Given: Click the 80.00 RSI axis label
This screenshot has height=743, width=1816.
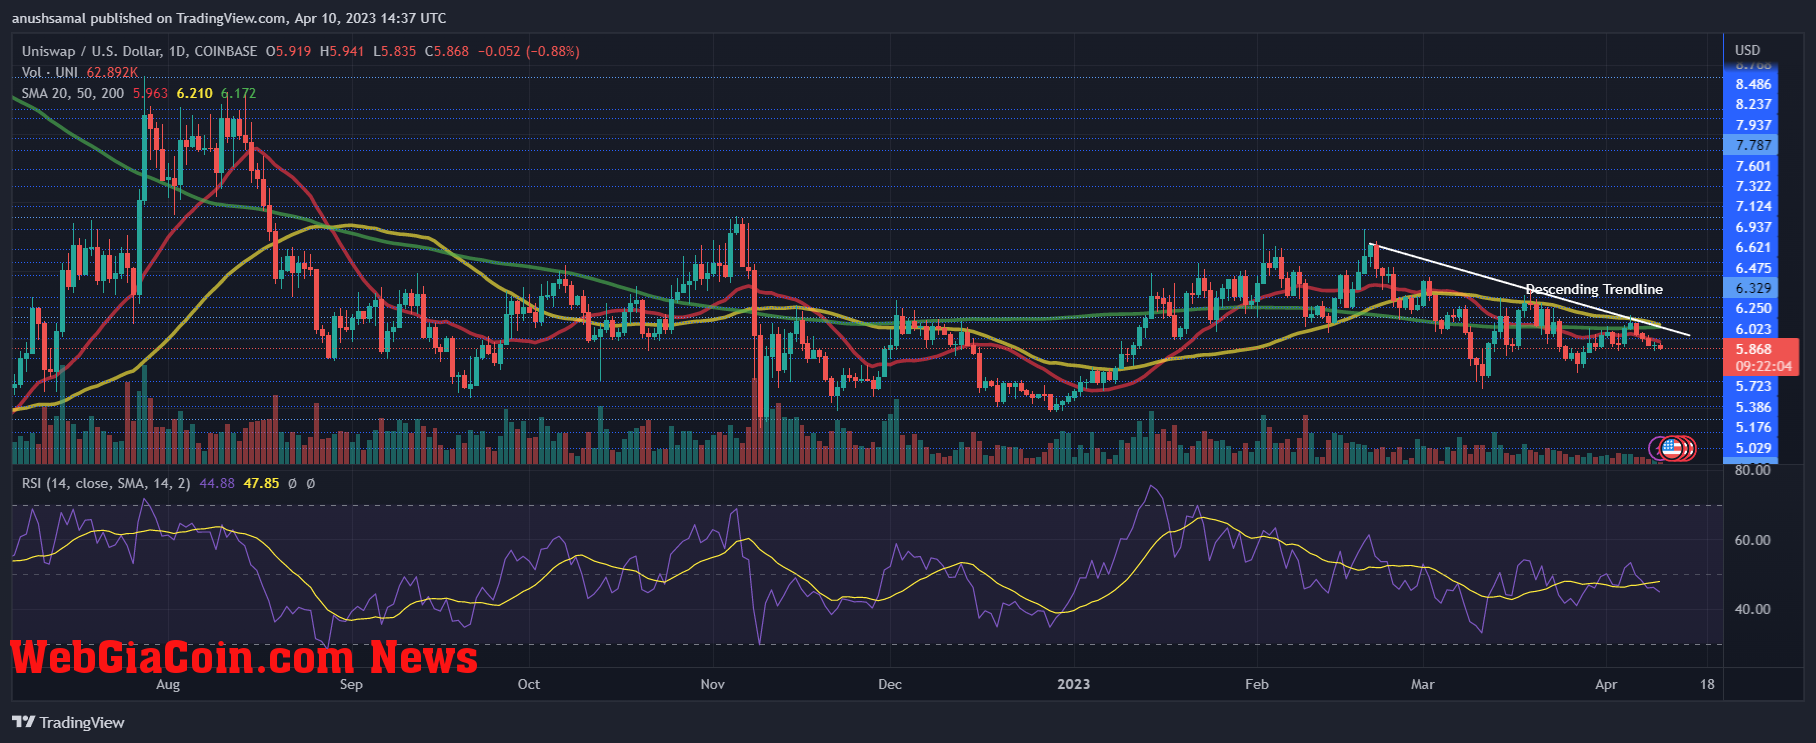Looking at the screenshot, I should pos(1752,469).
